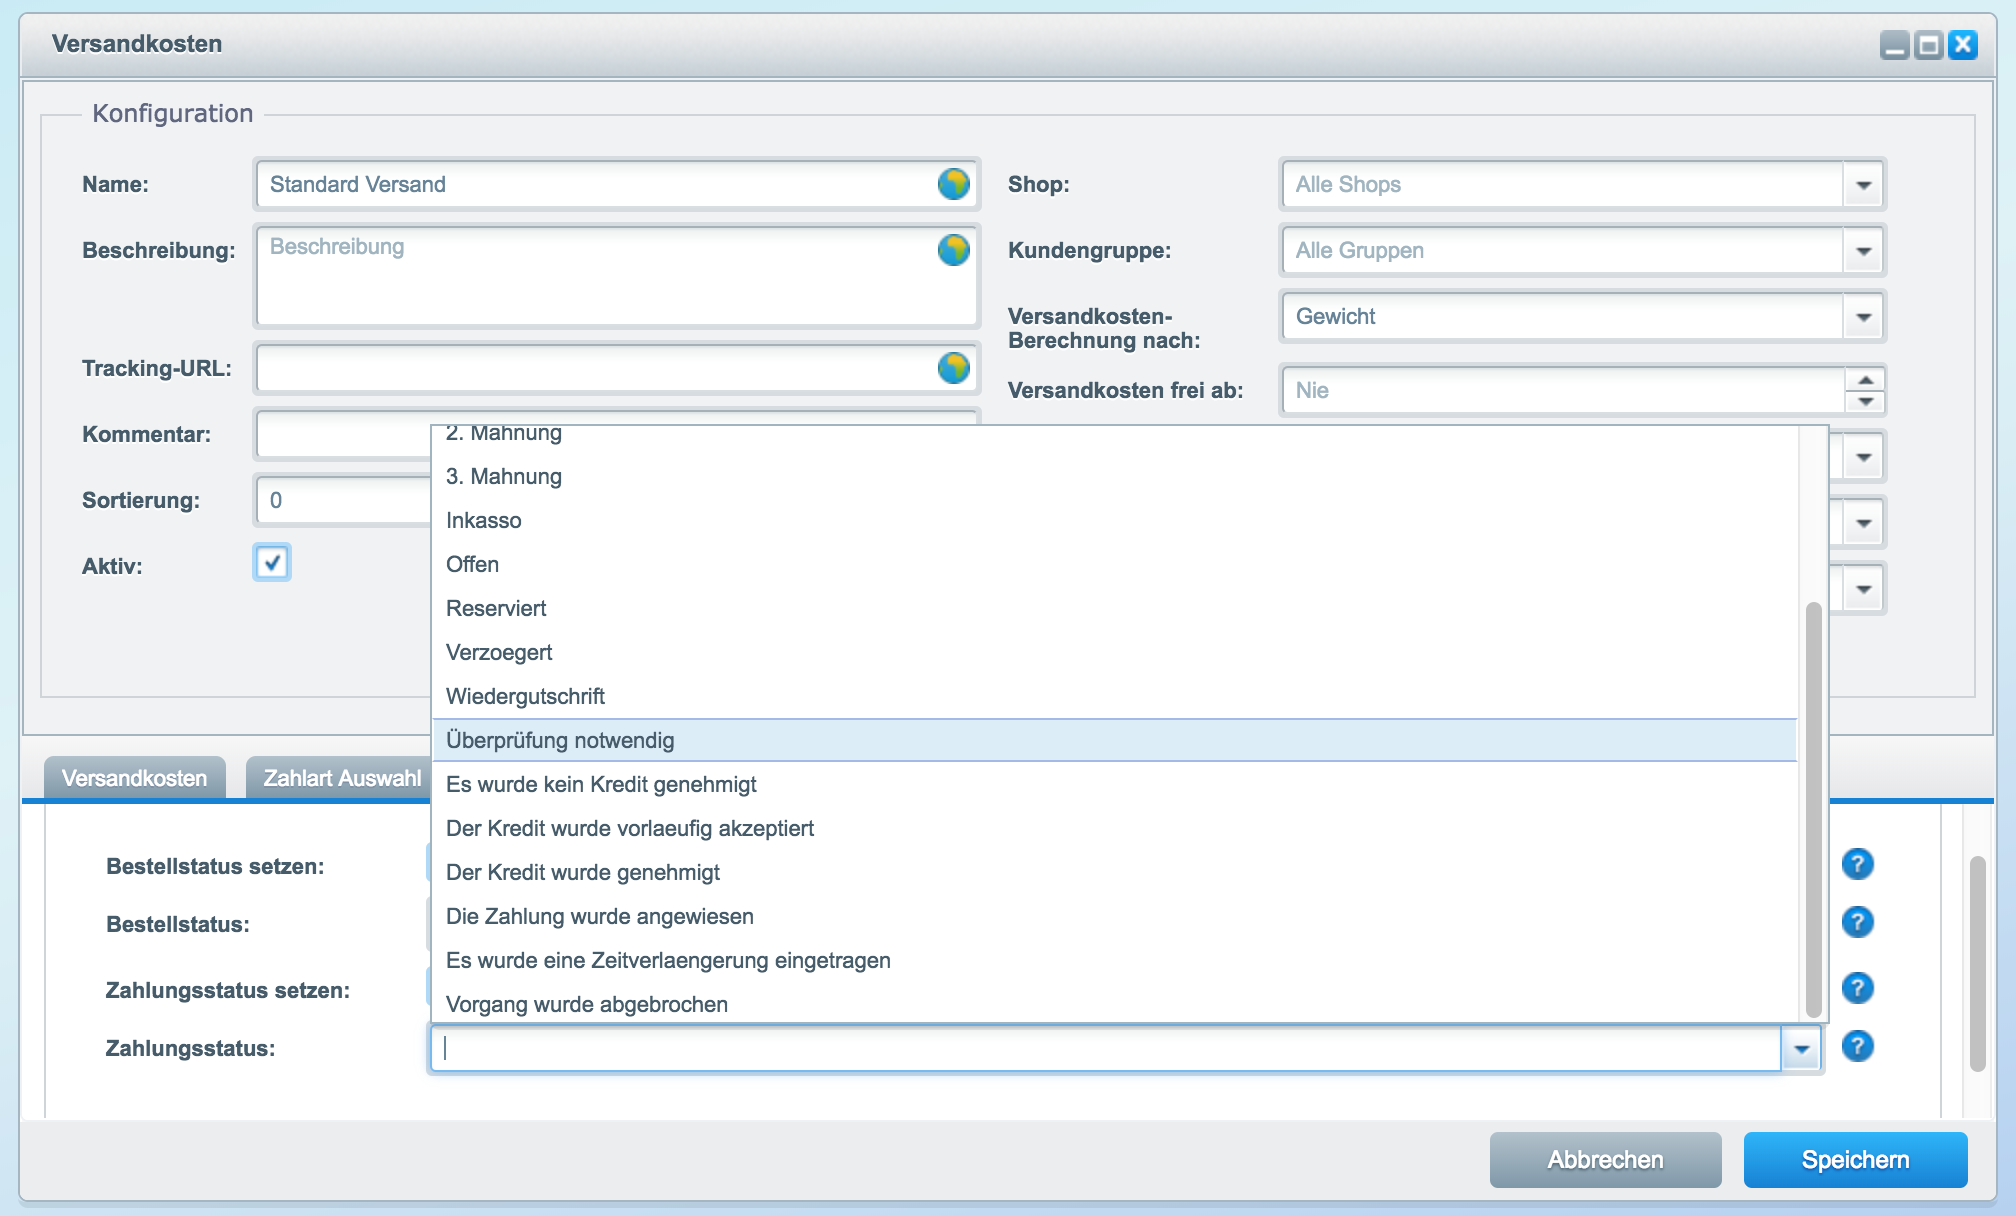Choose Offen payment status
The height and width of the screenshot is (1216, 2016).
click(1114, 564)
